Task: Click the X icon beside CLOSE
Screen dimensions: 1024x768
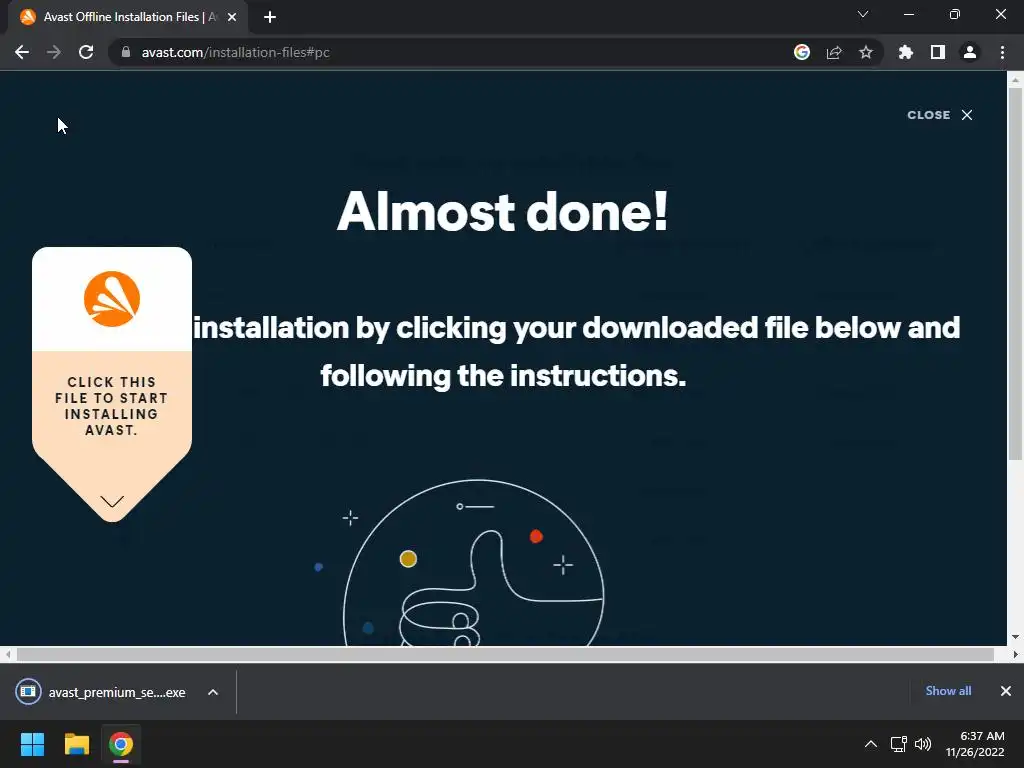Action: coord(967,115)
